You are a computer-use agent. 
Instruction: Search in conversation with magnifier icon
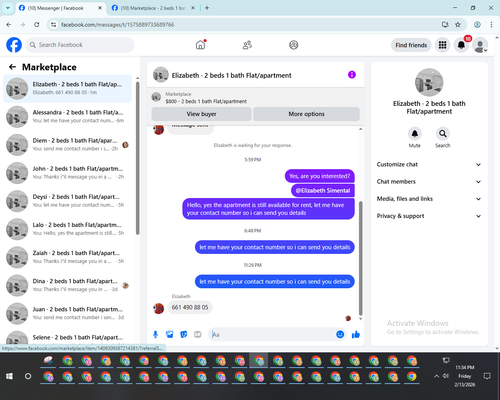443,134
